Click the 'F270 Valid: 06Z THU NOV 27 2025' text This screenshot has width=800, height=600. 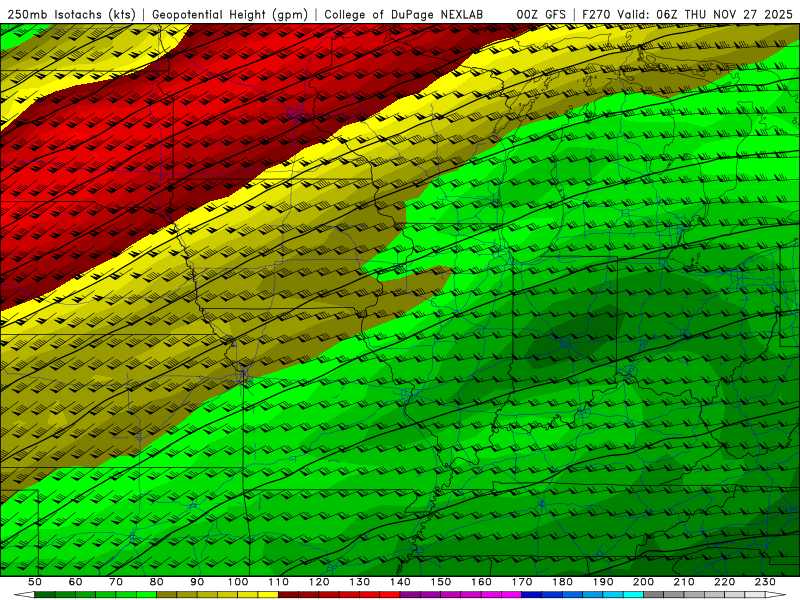click(687, 14)
